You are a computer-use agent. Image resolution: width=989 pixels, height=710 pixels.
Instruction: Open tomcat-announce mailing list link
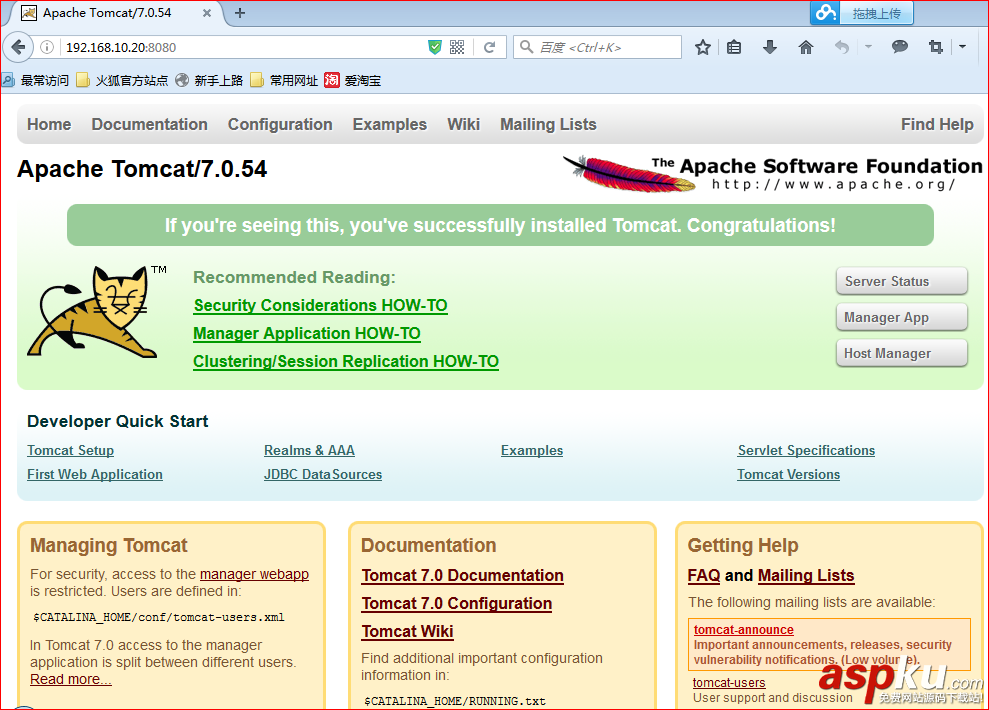(x=744, y=629)
